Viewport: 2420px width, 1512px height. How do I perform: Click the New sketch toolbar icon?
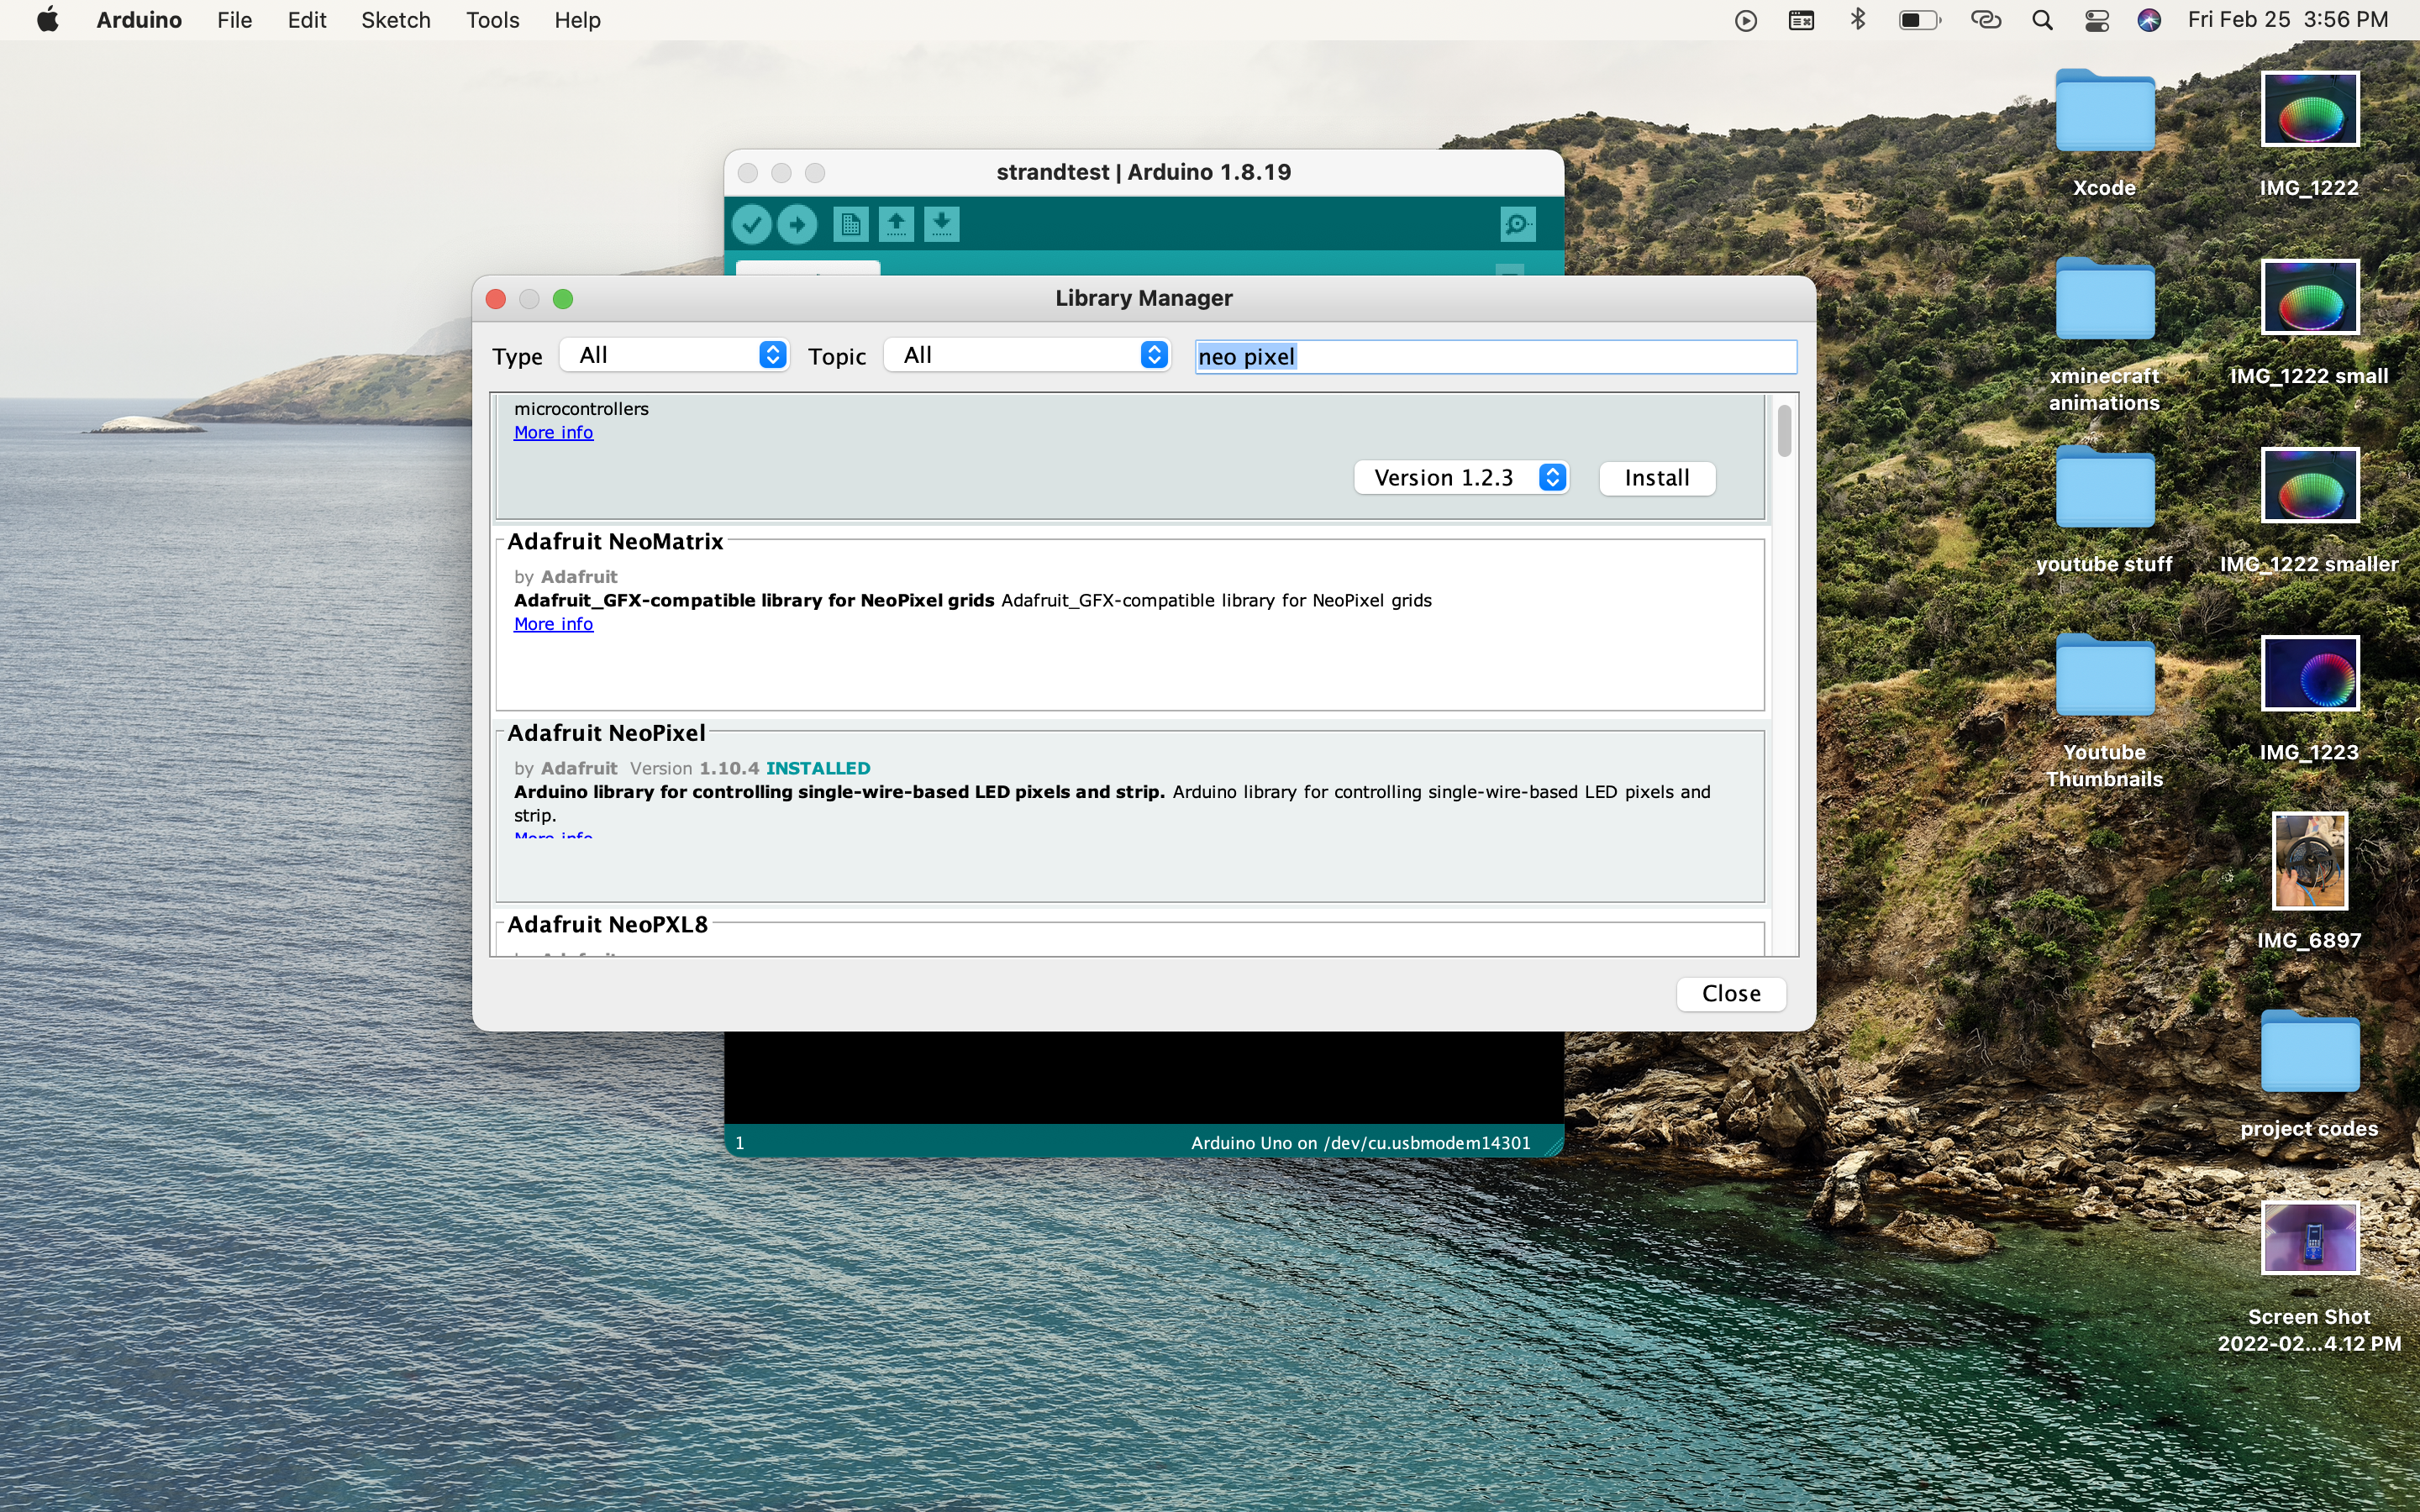(850, 224)
